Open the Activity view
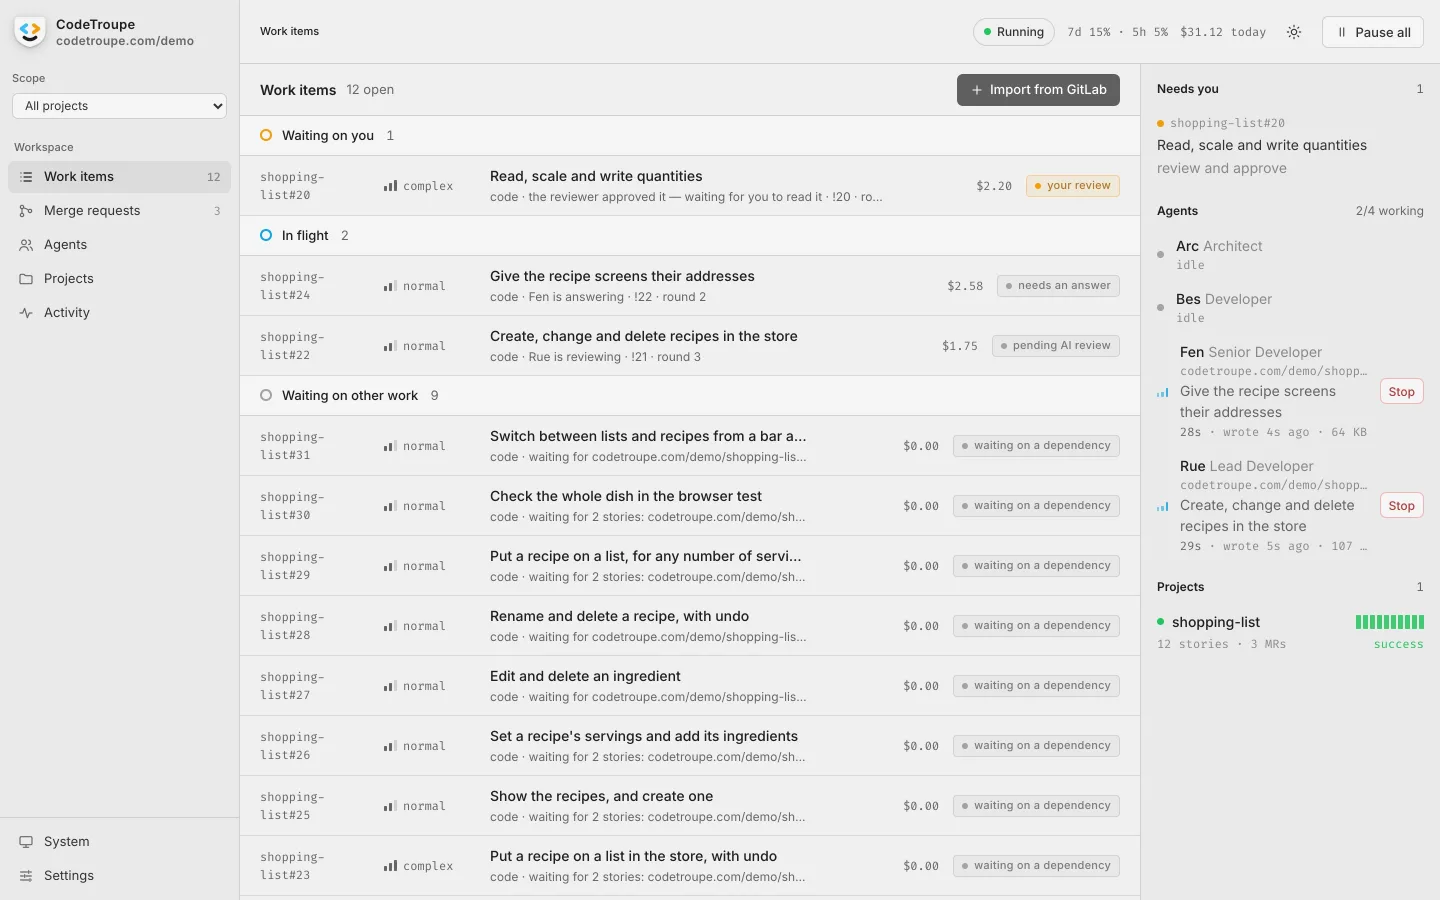The image size is (1440, 900). click(119, 313)
